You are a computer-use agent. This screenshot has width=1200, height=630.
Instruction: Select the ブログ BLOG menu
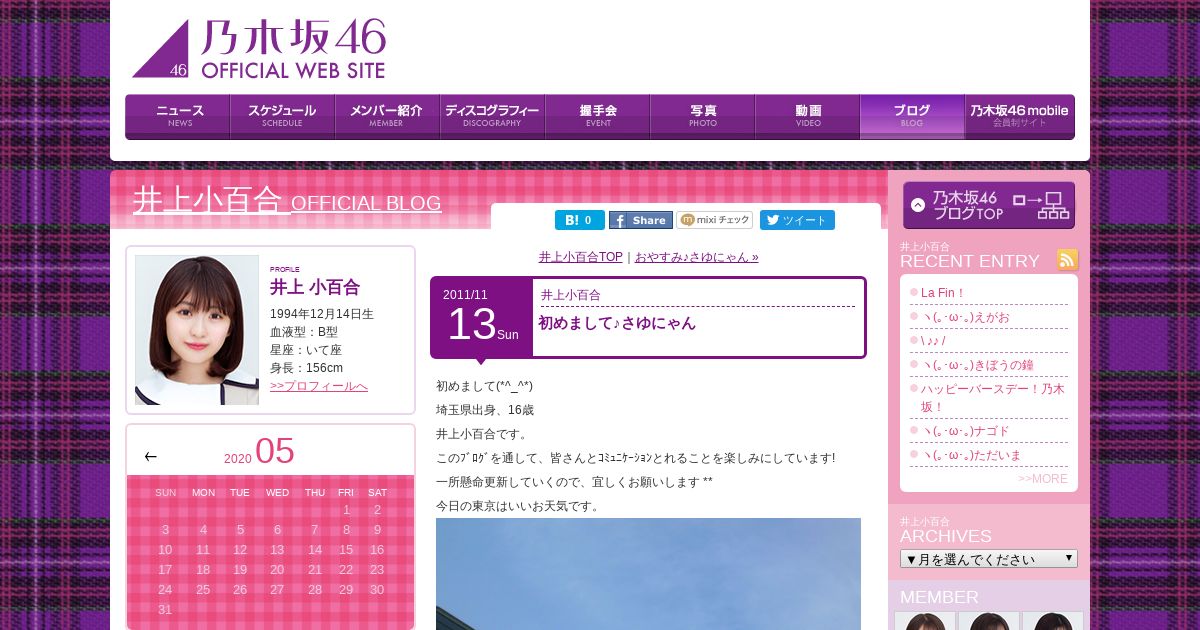[x=912, y=116]
